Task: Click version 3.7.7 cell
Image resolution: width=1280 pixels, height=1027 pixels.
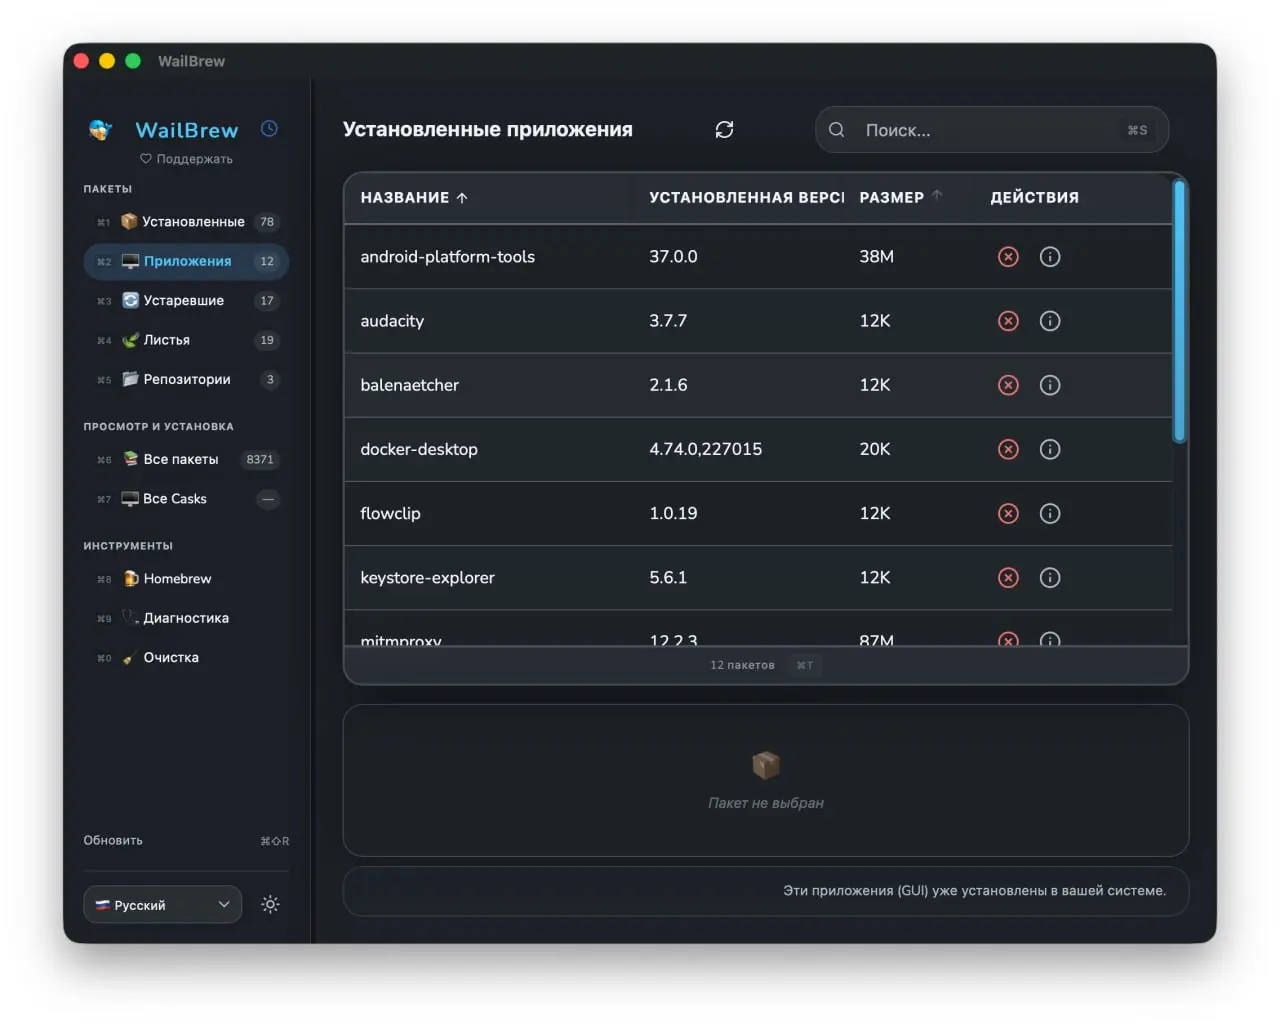Action: [668, 321]
